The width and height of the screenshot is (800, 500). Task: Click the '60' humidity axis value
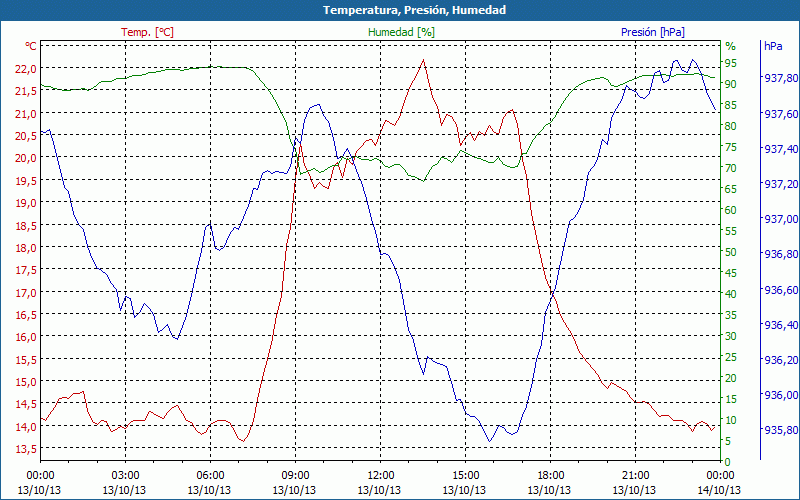tap(731, 210)
